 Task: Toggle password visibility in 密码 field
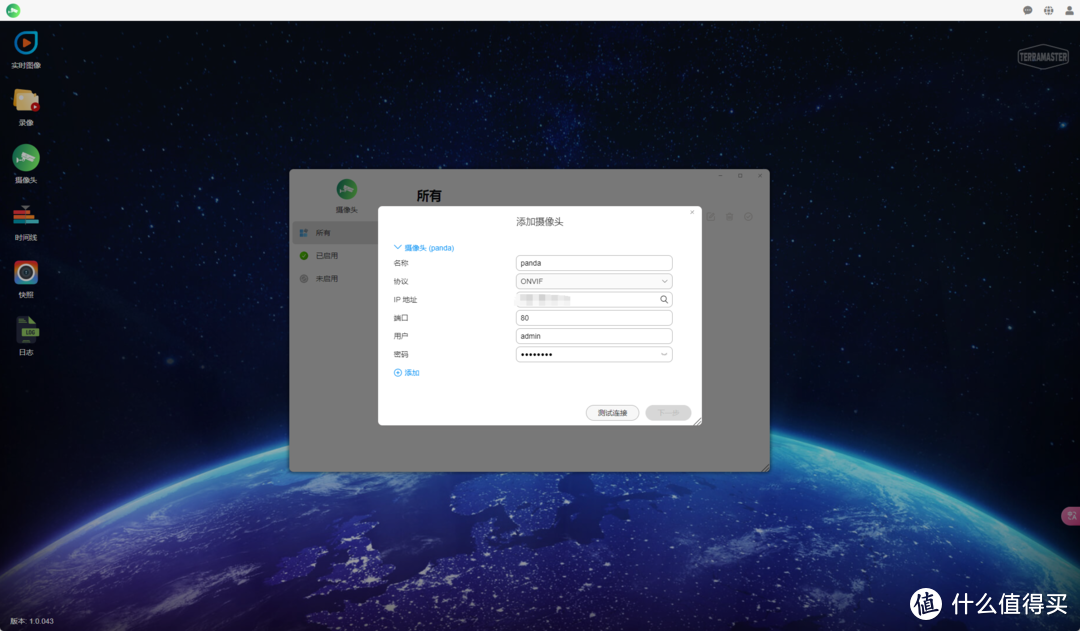pos(664,354)
